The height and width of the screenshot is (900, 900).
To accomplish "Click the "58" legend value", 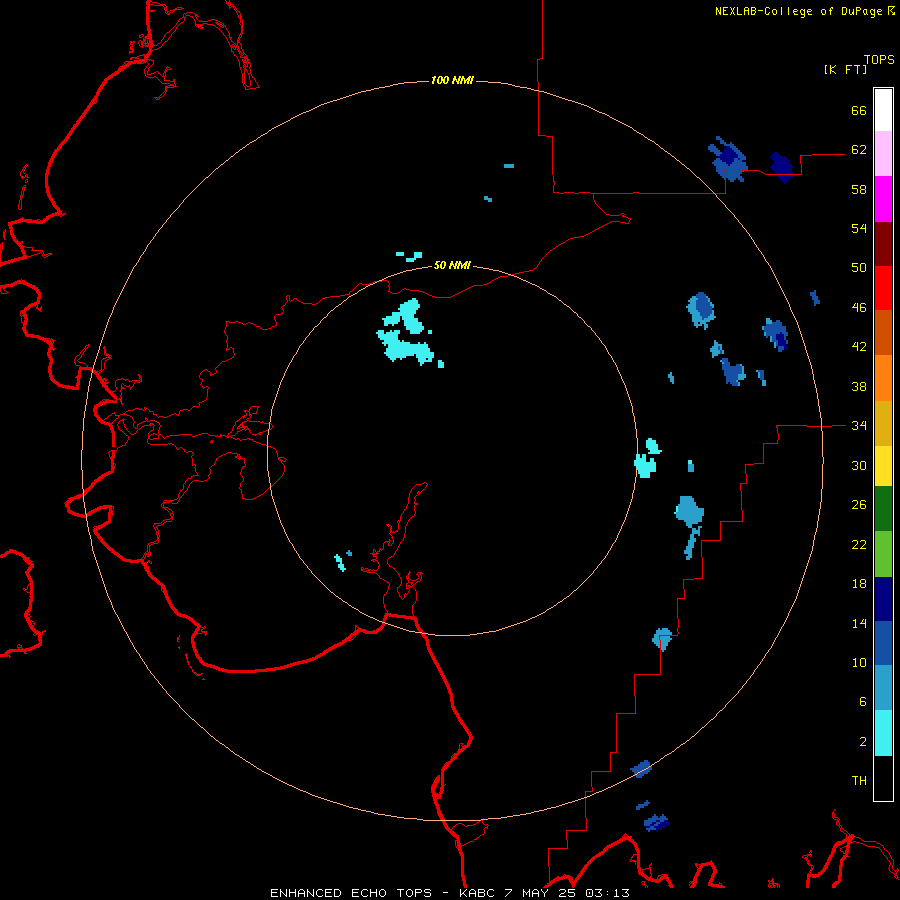I will coord(859,189).
